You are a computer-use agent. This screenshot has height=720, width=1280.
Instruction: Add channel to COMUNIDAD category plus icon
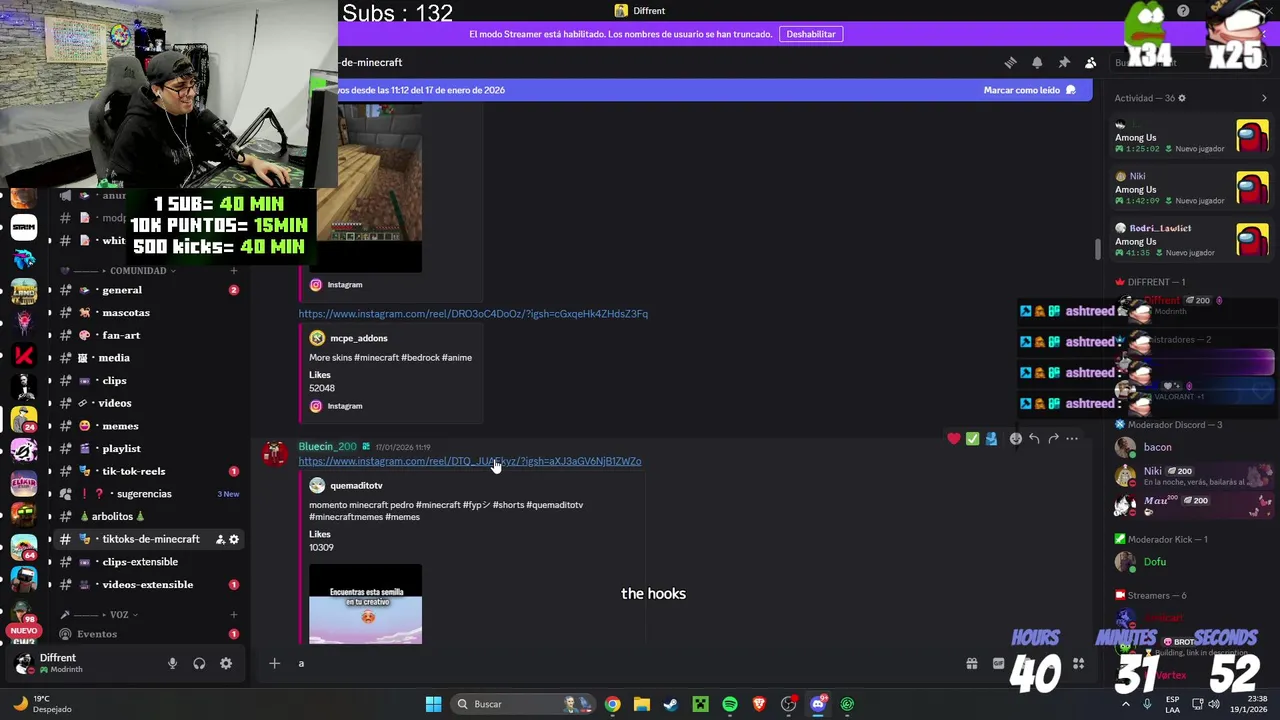coord(234,271)
